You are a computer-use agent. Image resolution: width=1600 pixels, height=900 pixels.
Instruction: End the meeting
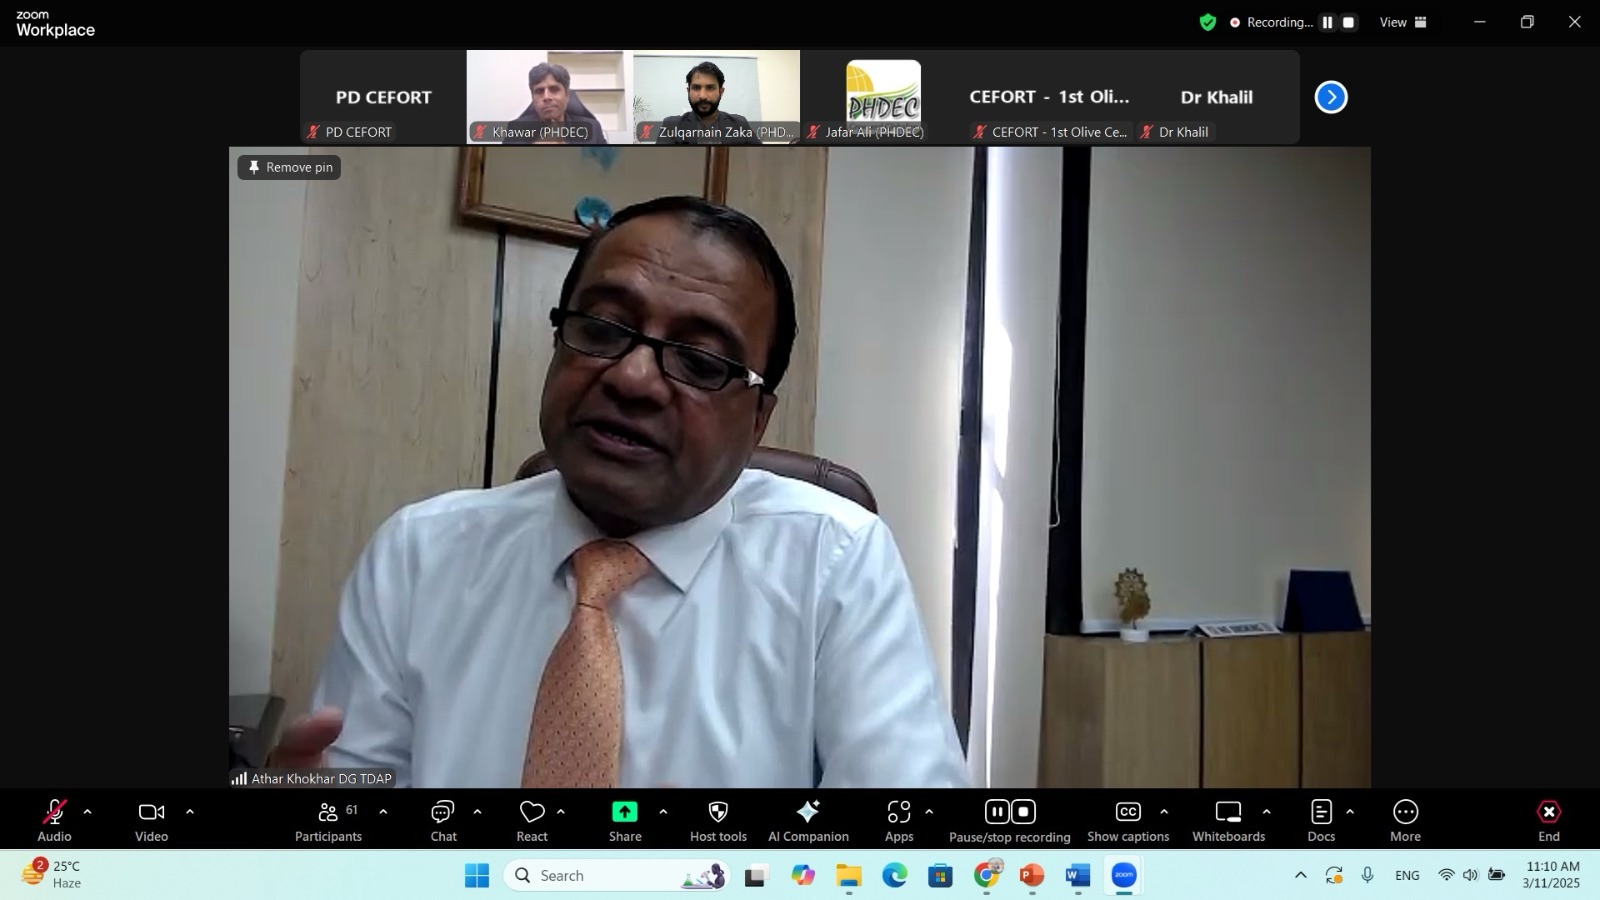(x=1548, y=820)
